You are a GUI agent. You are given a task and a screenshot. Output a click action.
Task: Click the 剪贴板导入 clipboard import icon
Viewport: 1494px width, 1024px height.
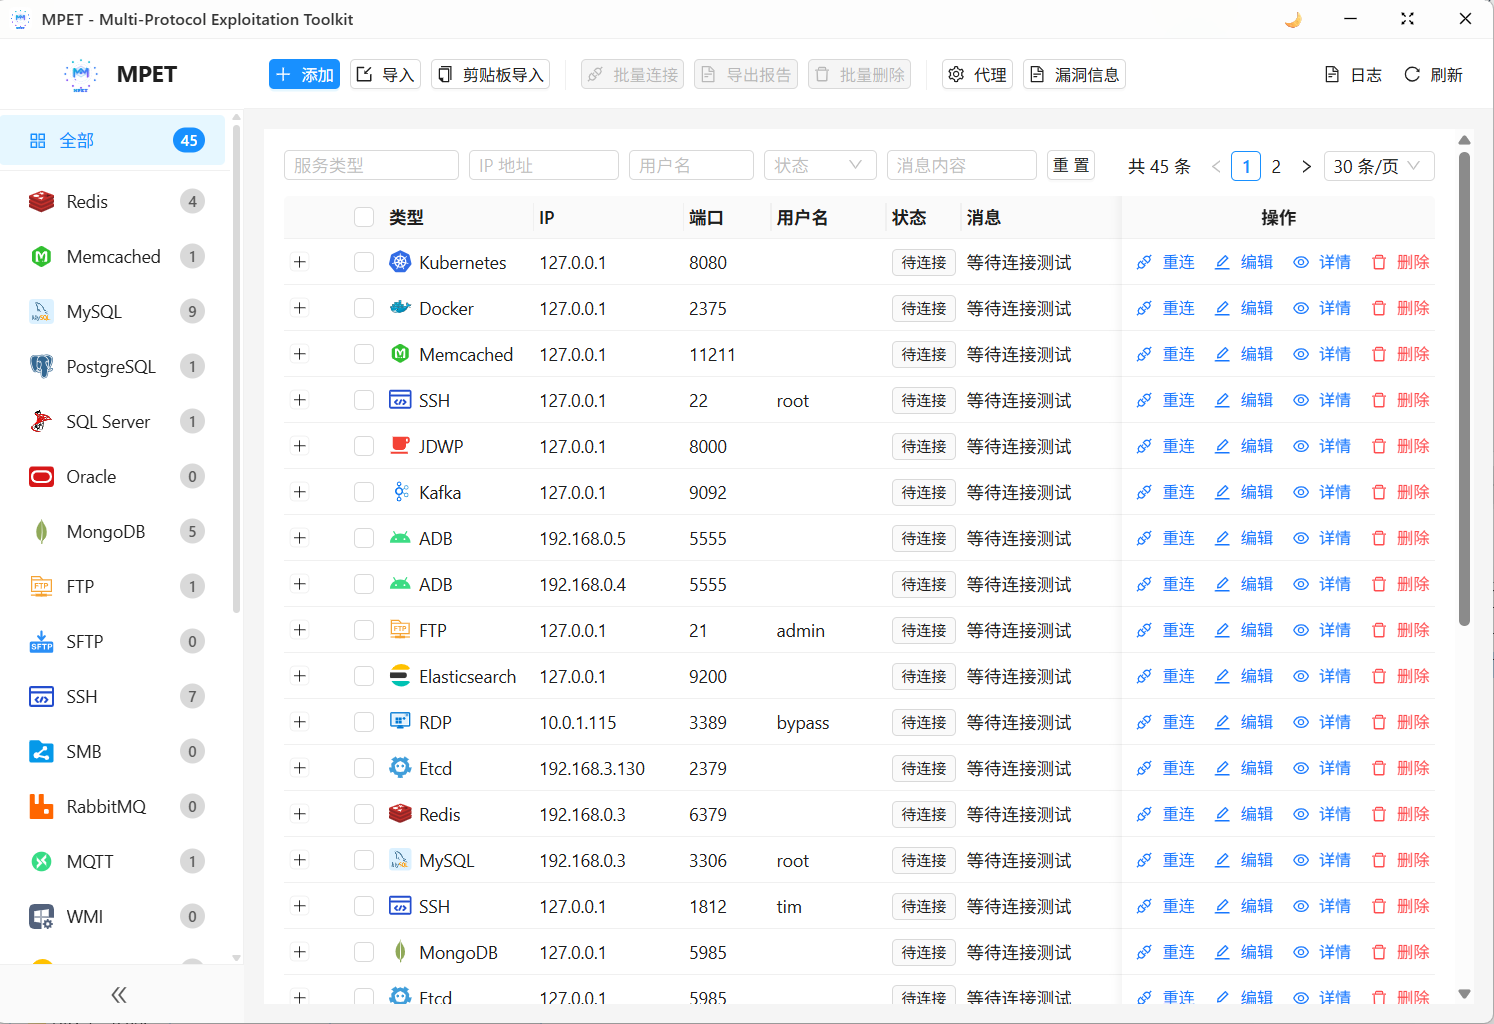pos(444,73)
